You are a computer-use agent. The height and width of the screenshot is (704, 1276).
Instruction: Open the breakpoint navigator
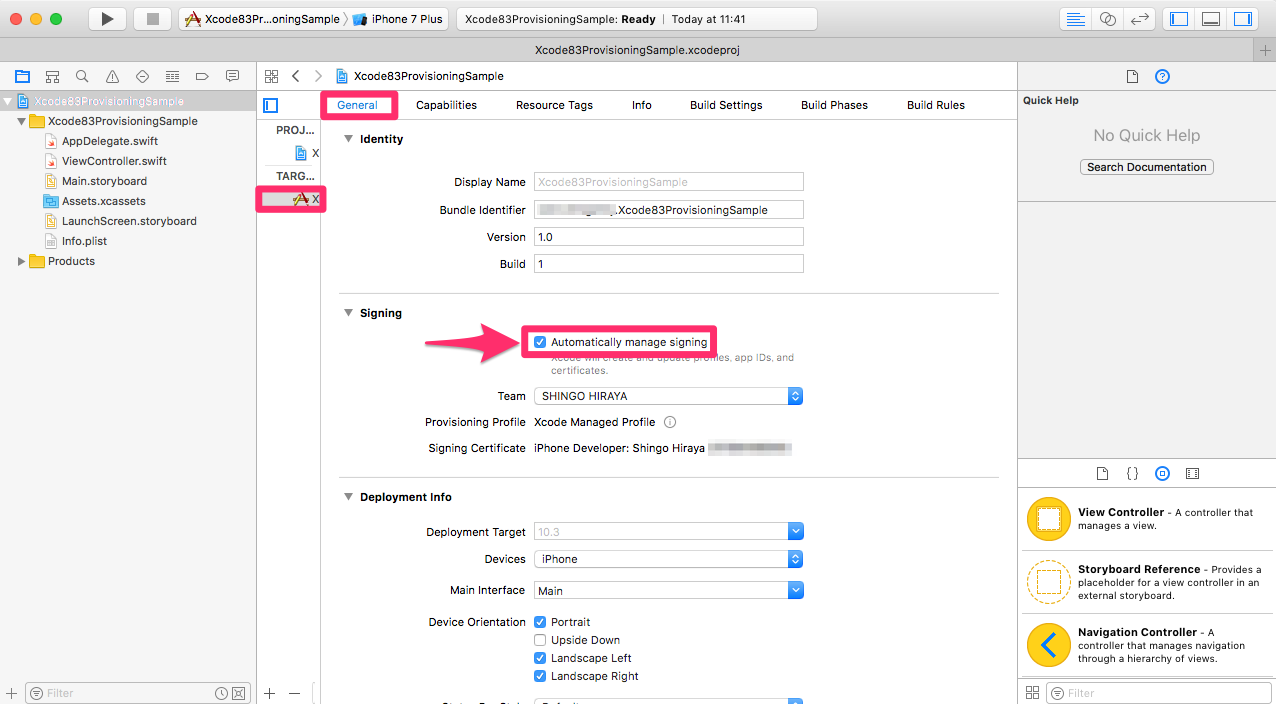point(202,76)
